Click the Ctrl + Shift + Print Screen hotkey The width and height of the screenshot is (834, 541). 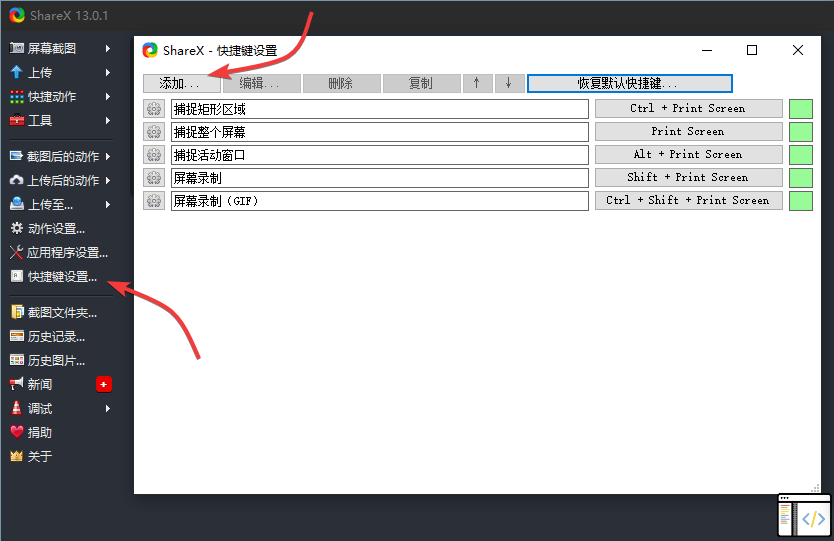point(688,201)
